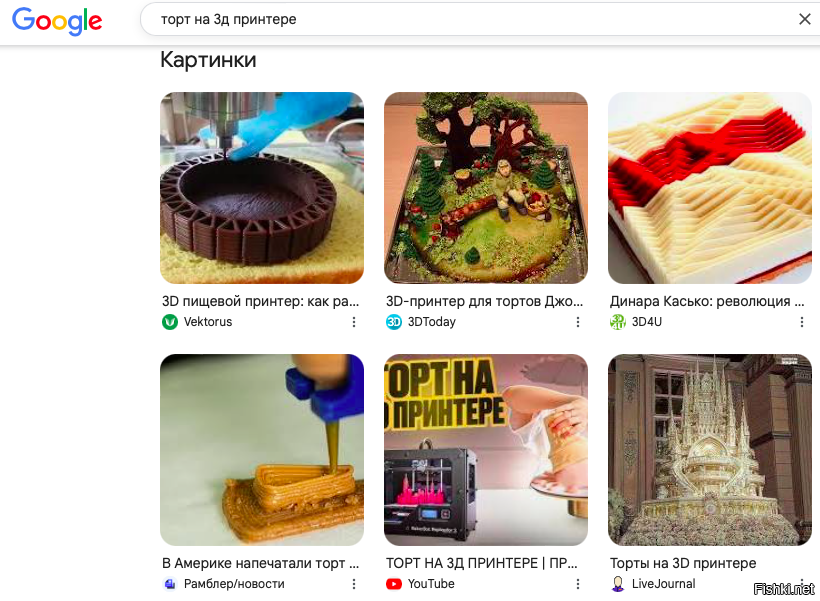Click the LiveJournal source favicon

click(x=618, y=584)
